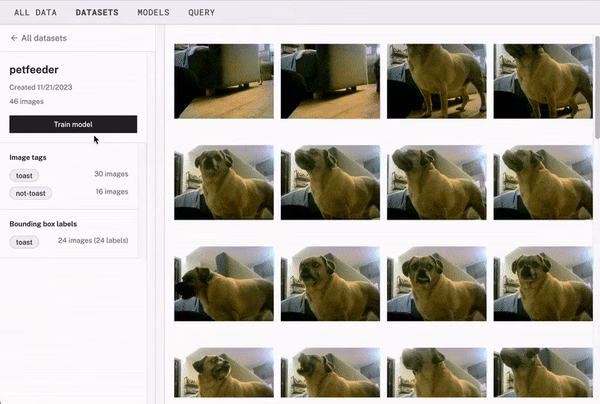600x404 pixels.
Task: Click the image grid vertical scrollbar
Action: pos(597,88)
